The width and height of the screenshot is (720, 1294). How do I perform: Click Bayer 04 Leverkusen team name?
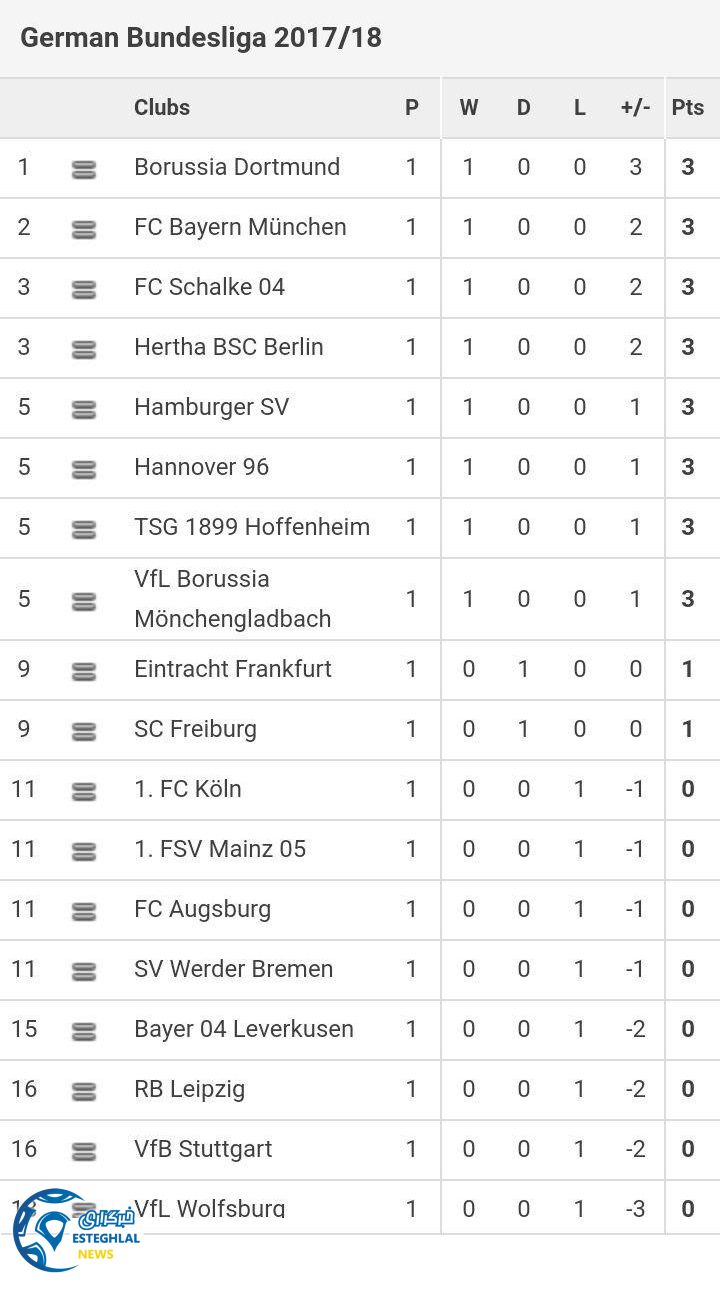pyautogui.click(x=244, y=1029)
